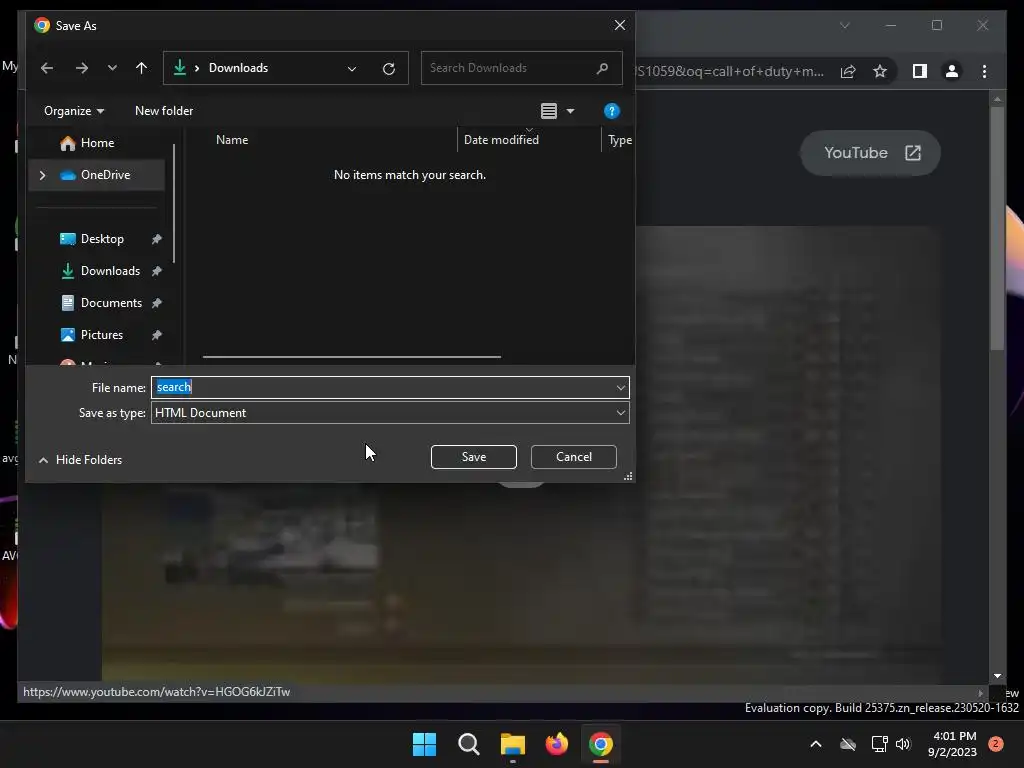Sort by Name column header

point(232,140)
